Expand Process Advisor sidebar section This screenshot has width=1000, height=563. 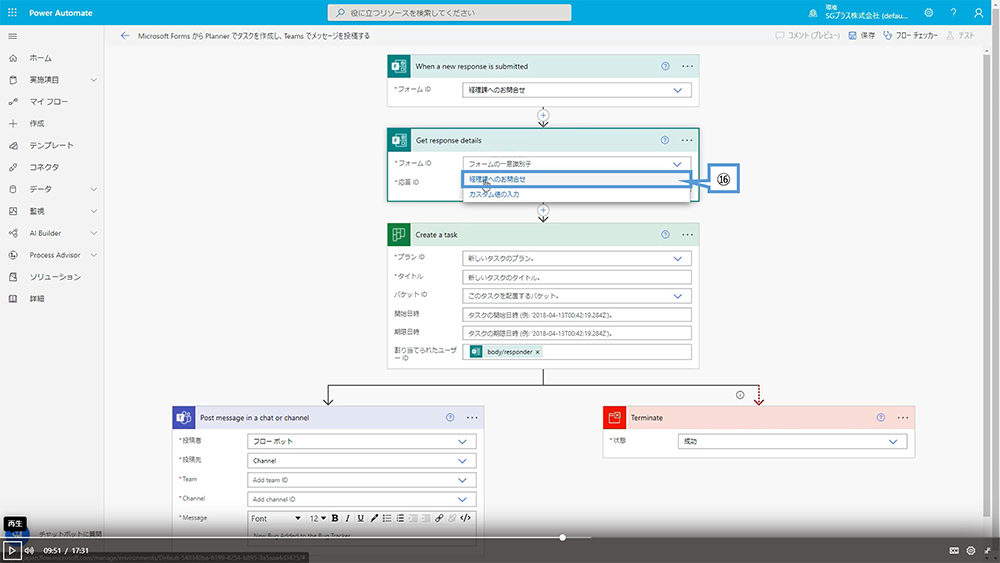coord(94,255)
